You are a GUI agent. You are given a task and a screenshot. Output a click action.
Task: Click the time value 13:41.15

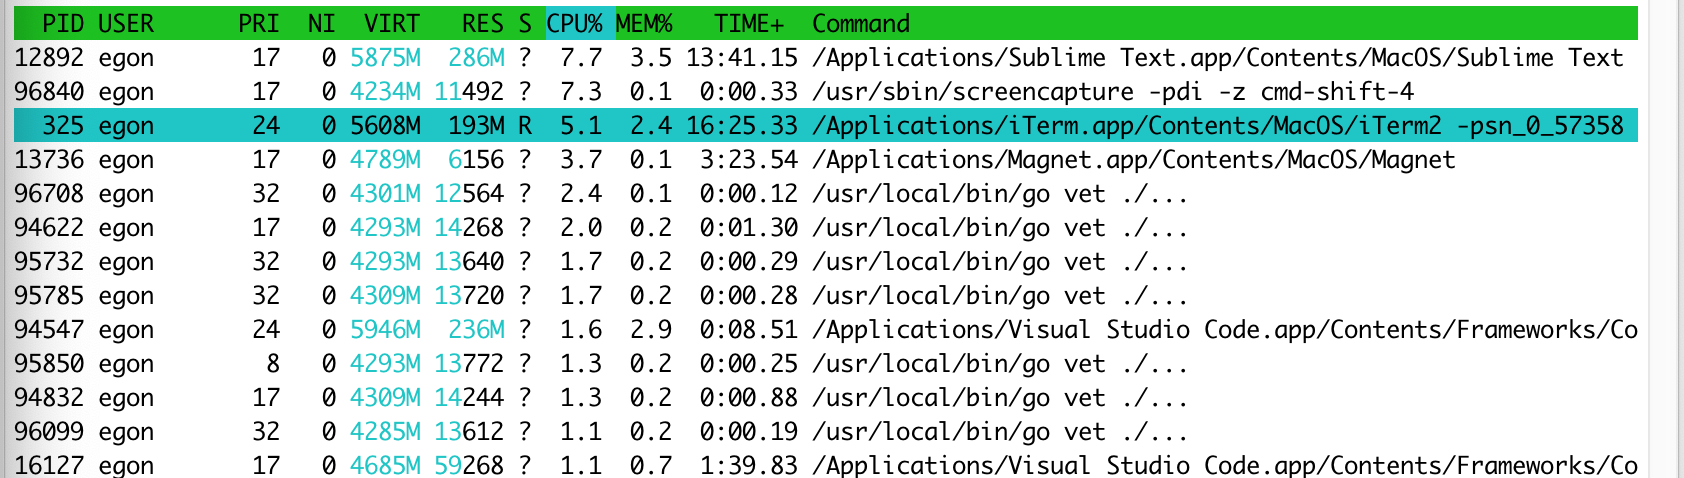[742, 58]
